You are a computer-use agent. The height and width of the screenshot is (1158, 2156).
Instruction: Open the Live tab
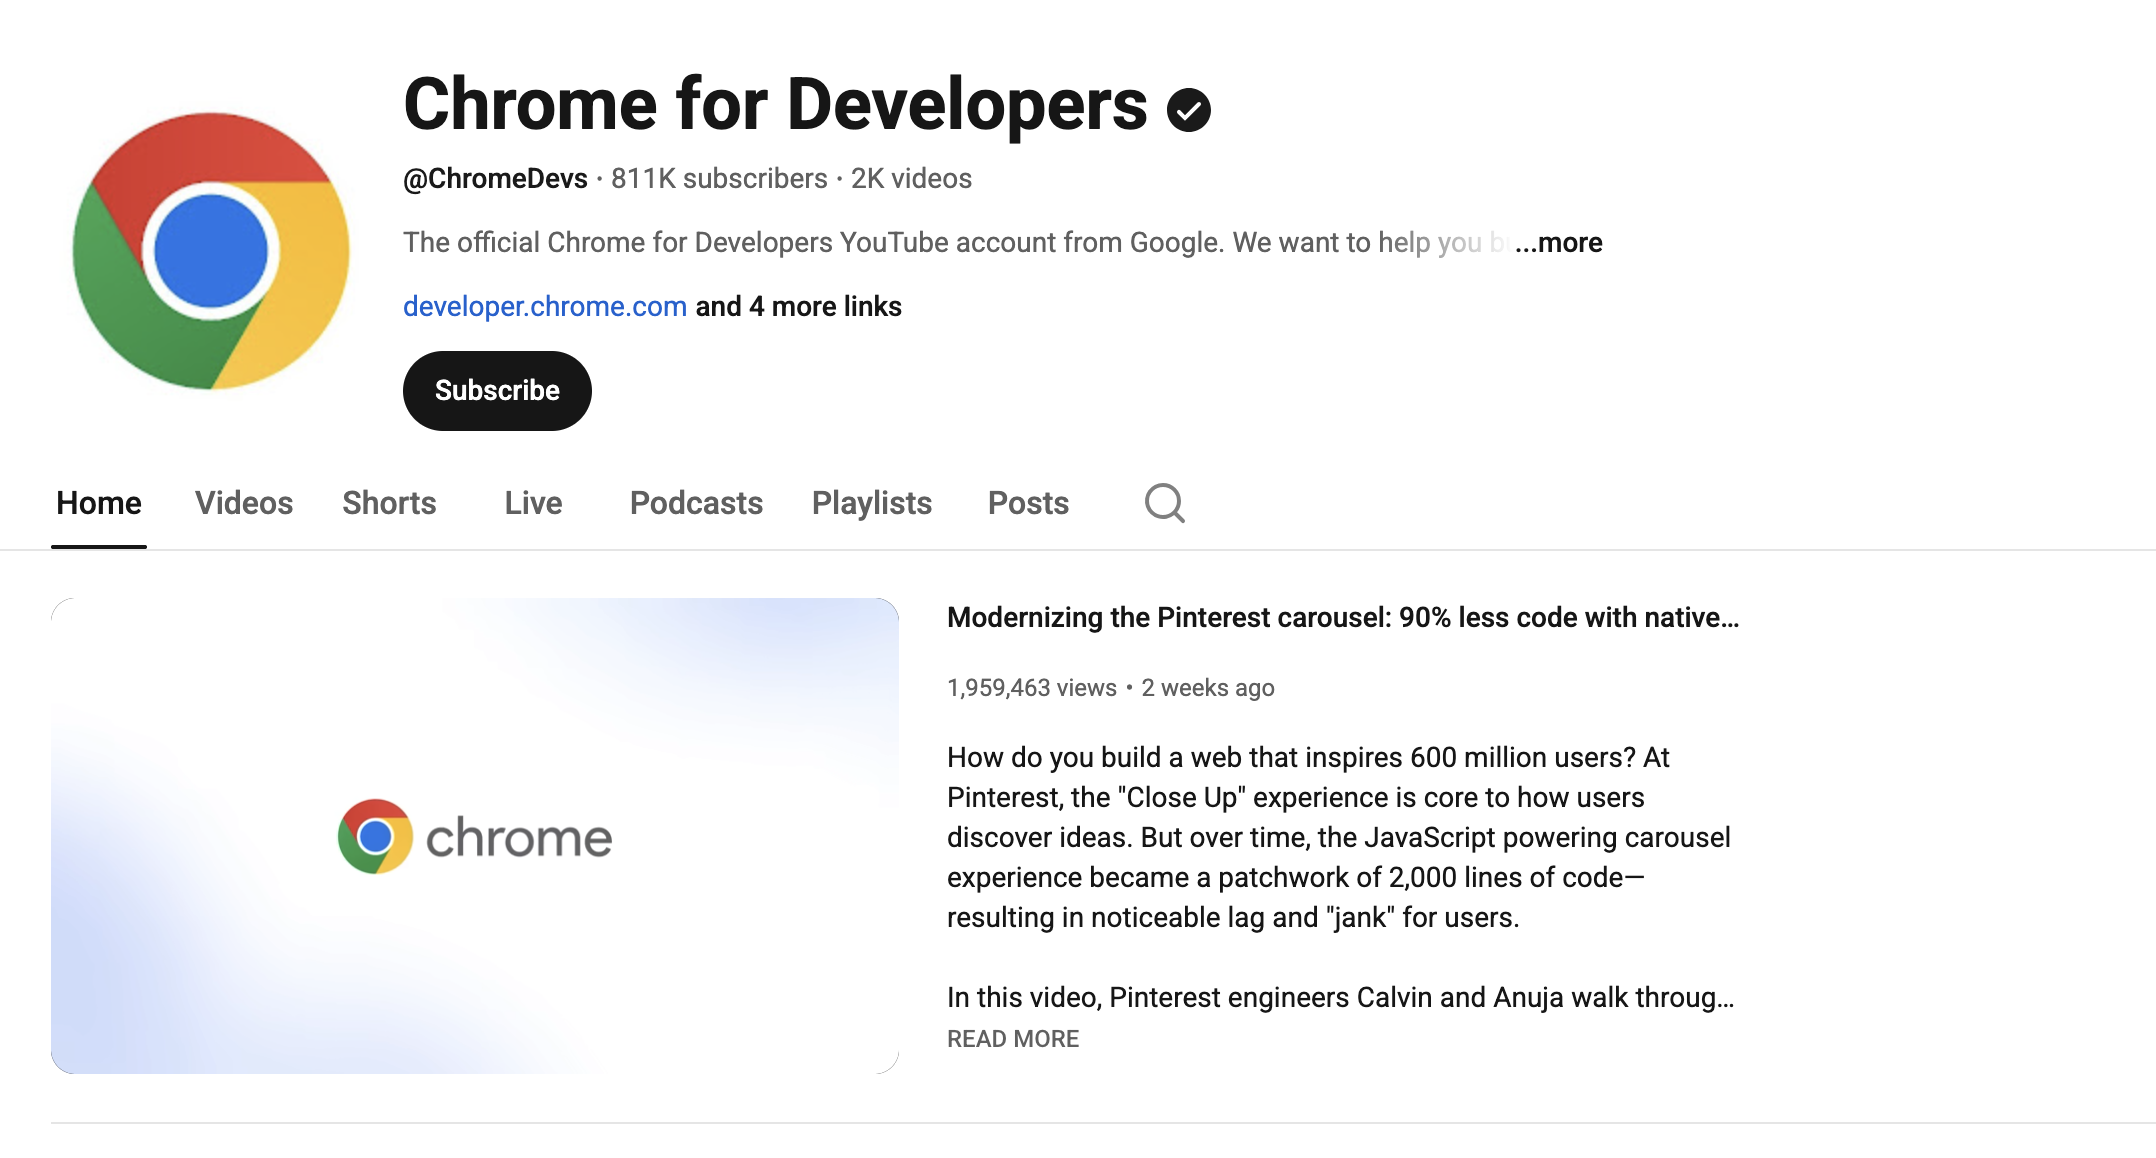[533, 503]
